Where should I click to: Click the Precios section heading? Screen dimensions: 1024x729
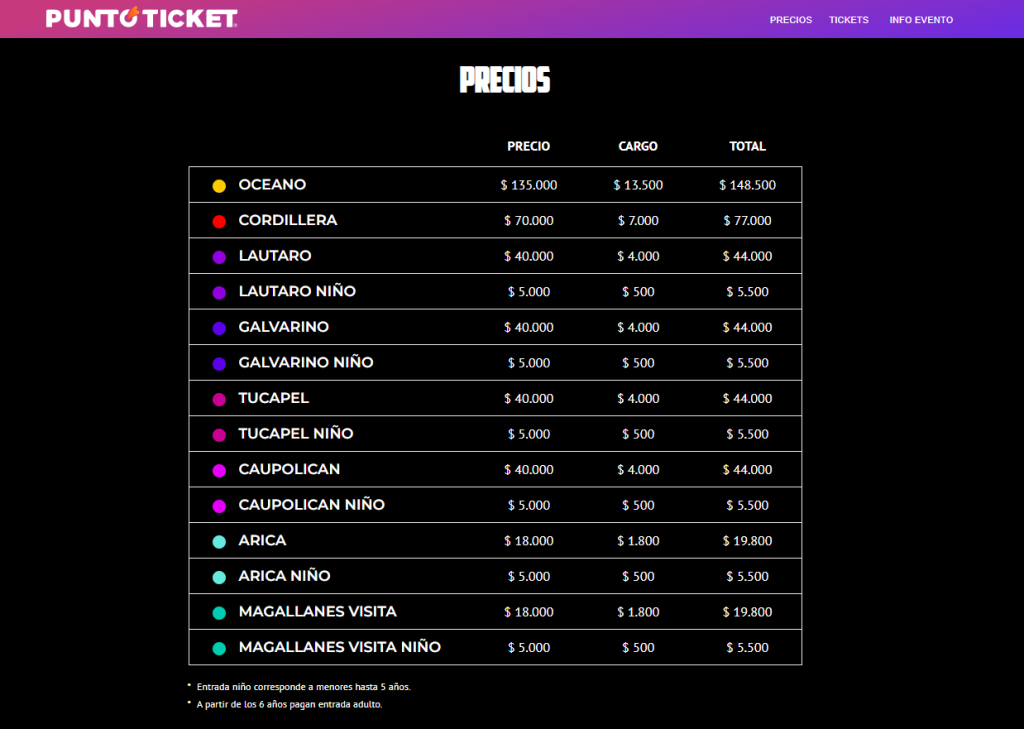click(x=504, y=80)
